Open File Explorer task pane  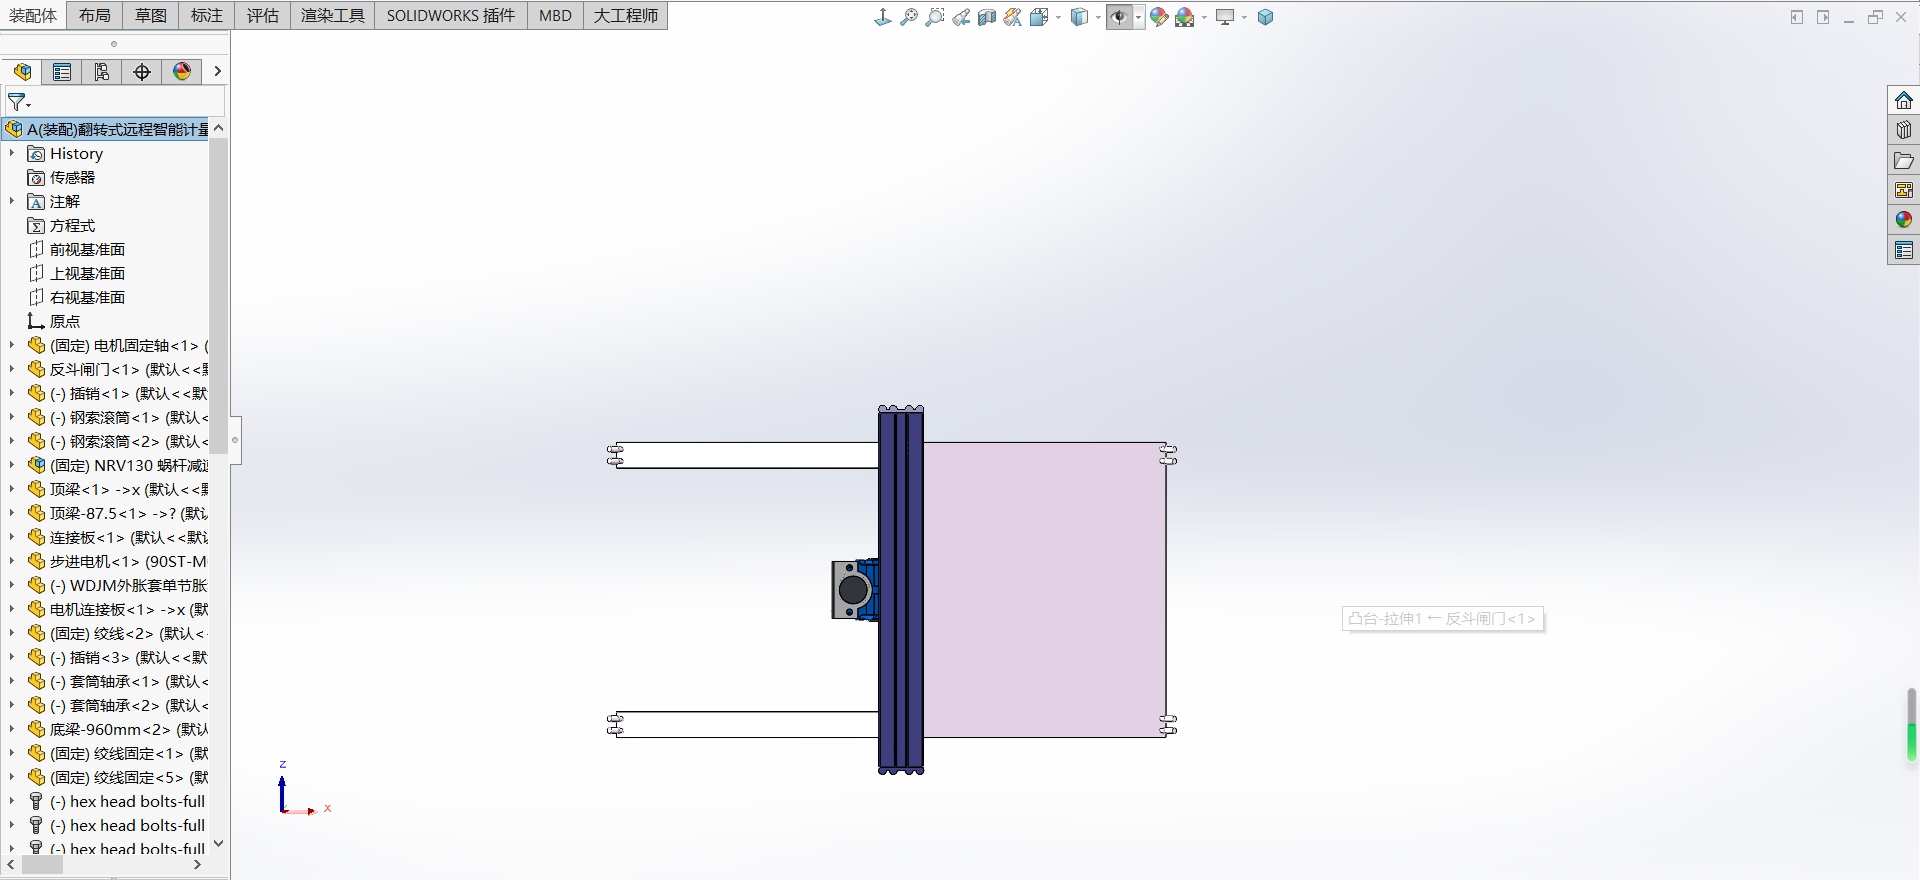pos(1903,160)
